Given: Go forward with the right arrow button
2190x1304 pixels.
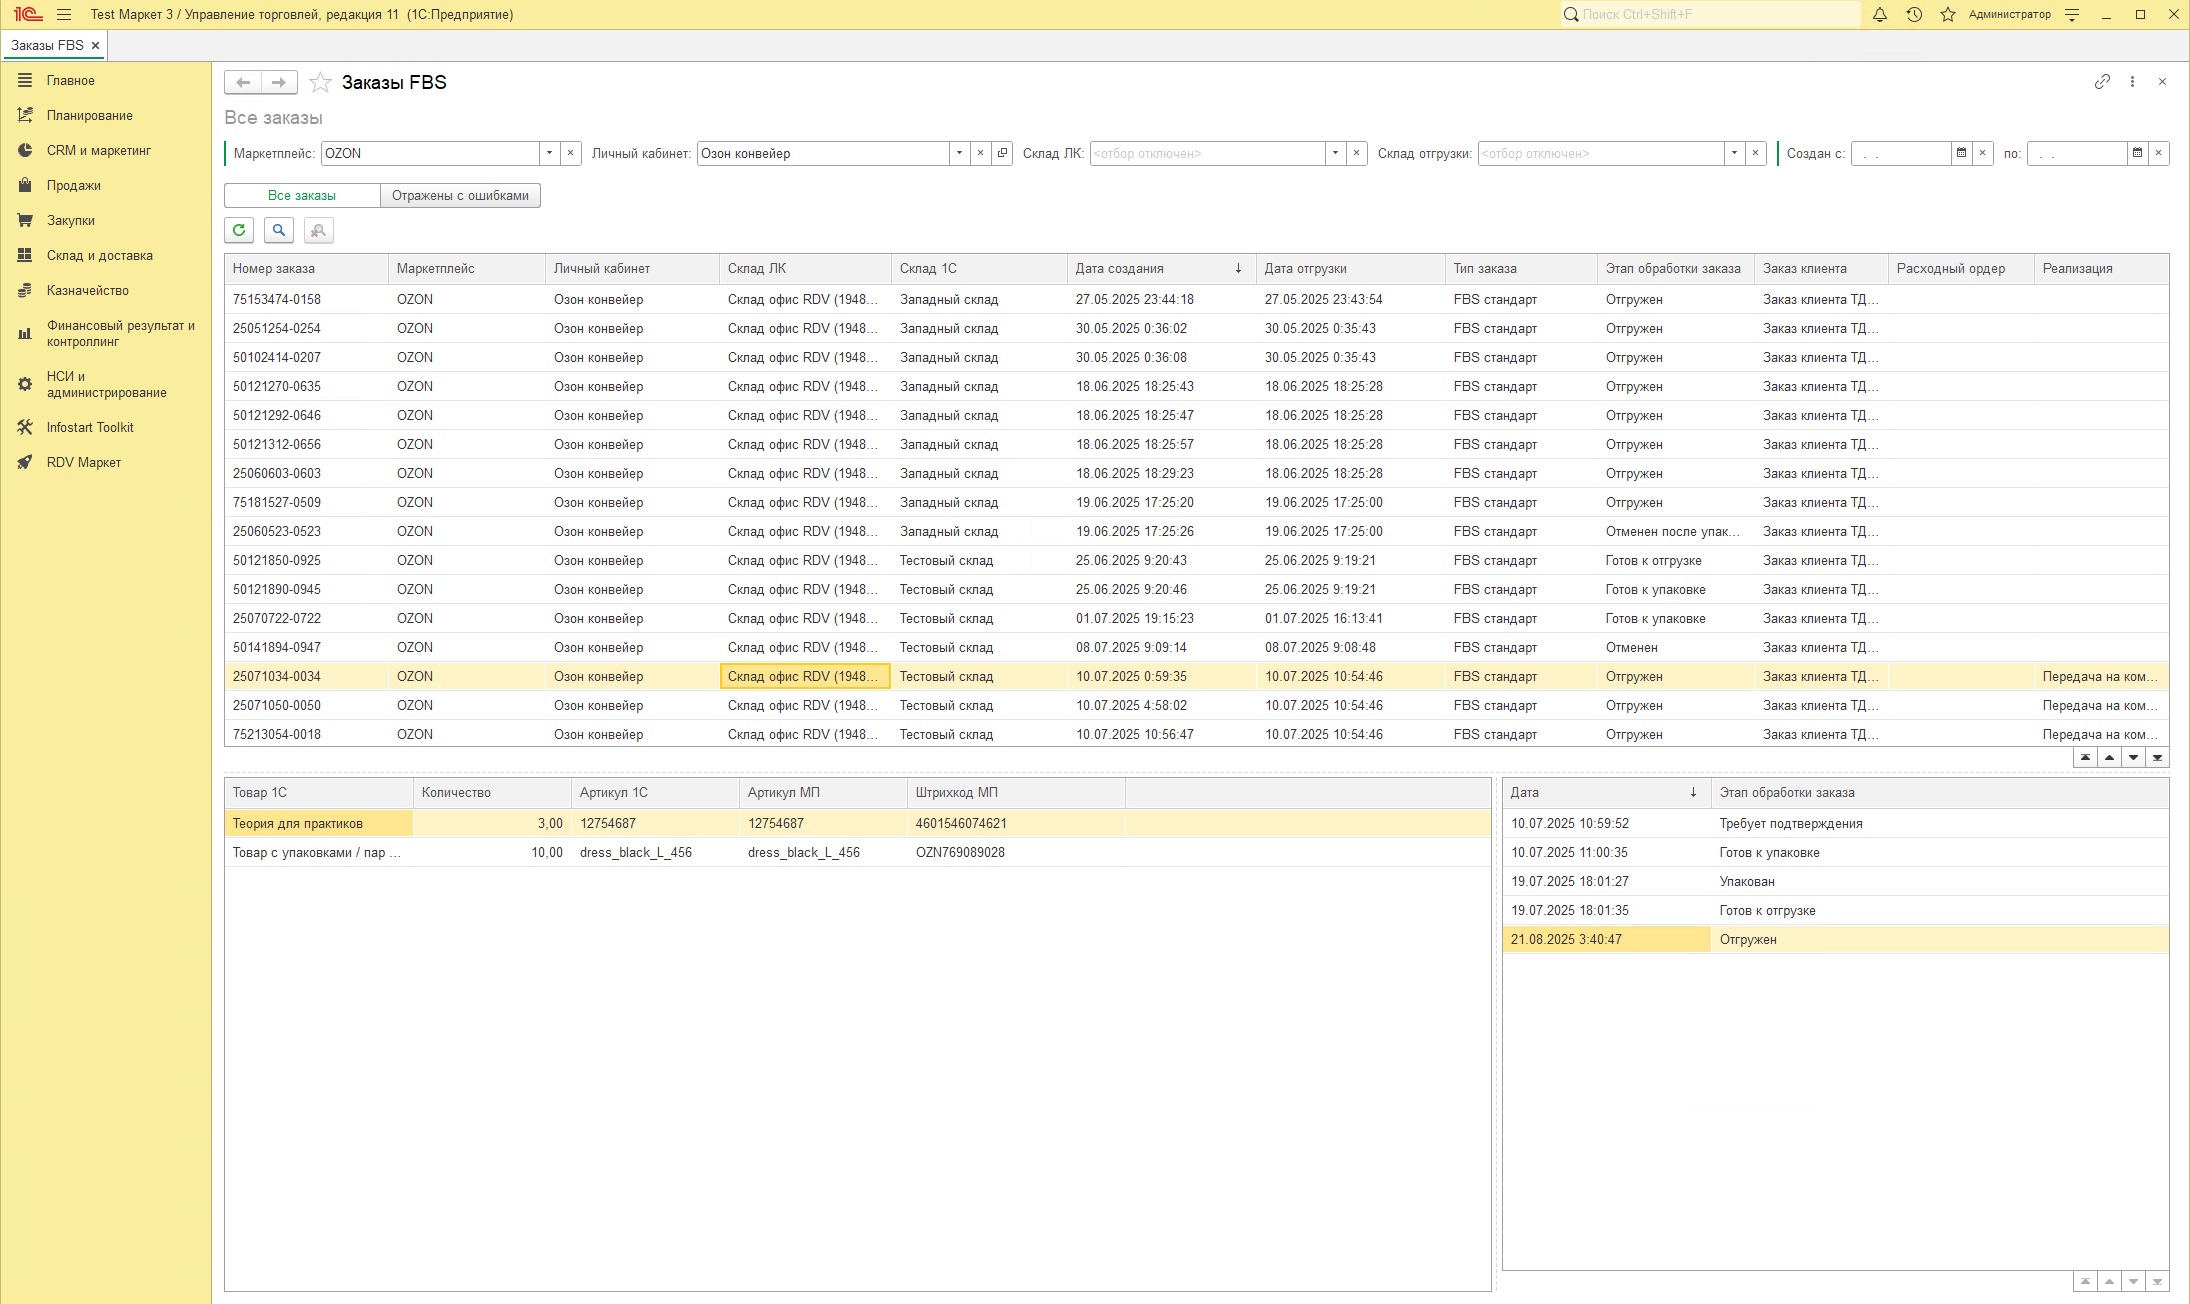Looking at the screenshot, I should pyautogui.click(x=279, y=82).
